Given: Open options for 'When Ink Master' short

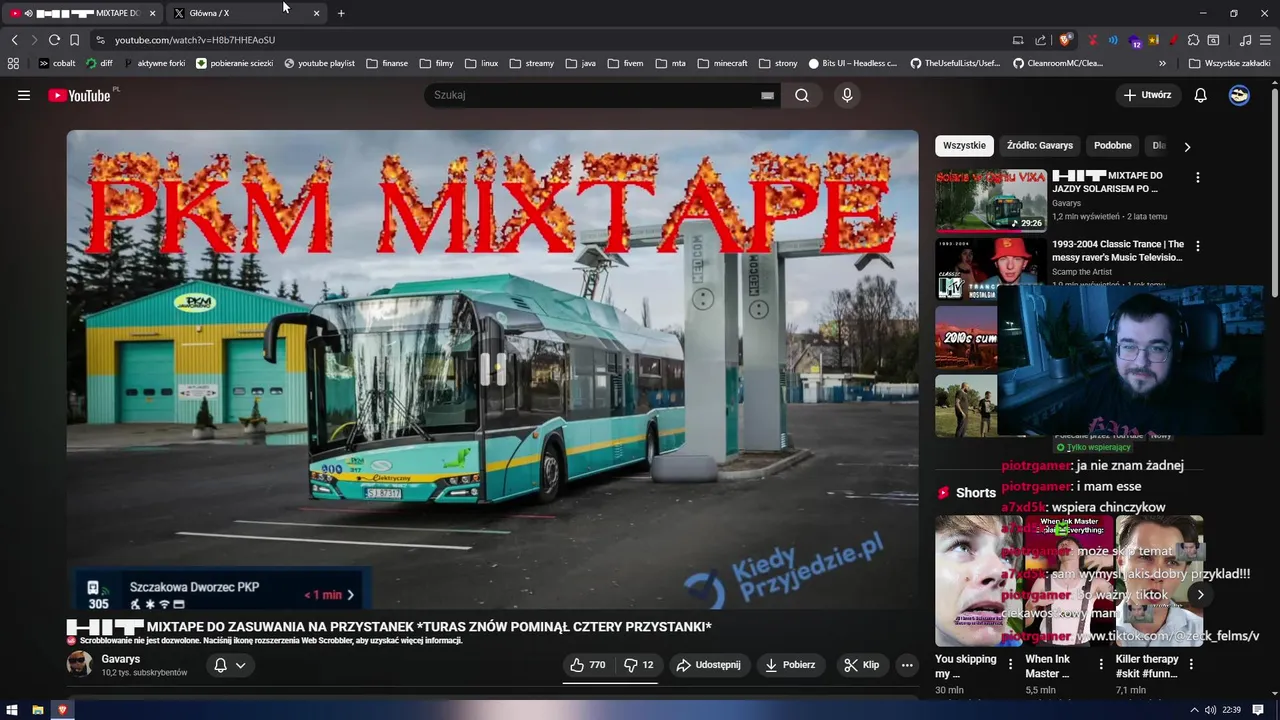Looking at the screenshot, I should tap(1101, 664).
